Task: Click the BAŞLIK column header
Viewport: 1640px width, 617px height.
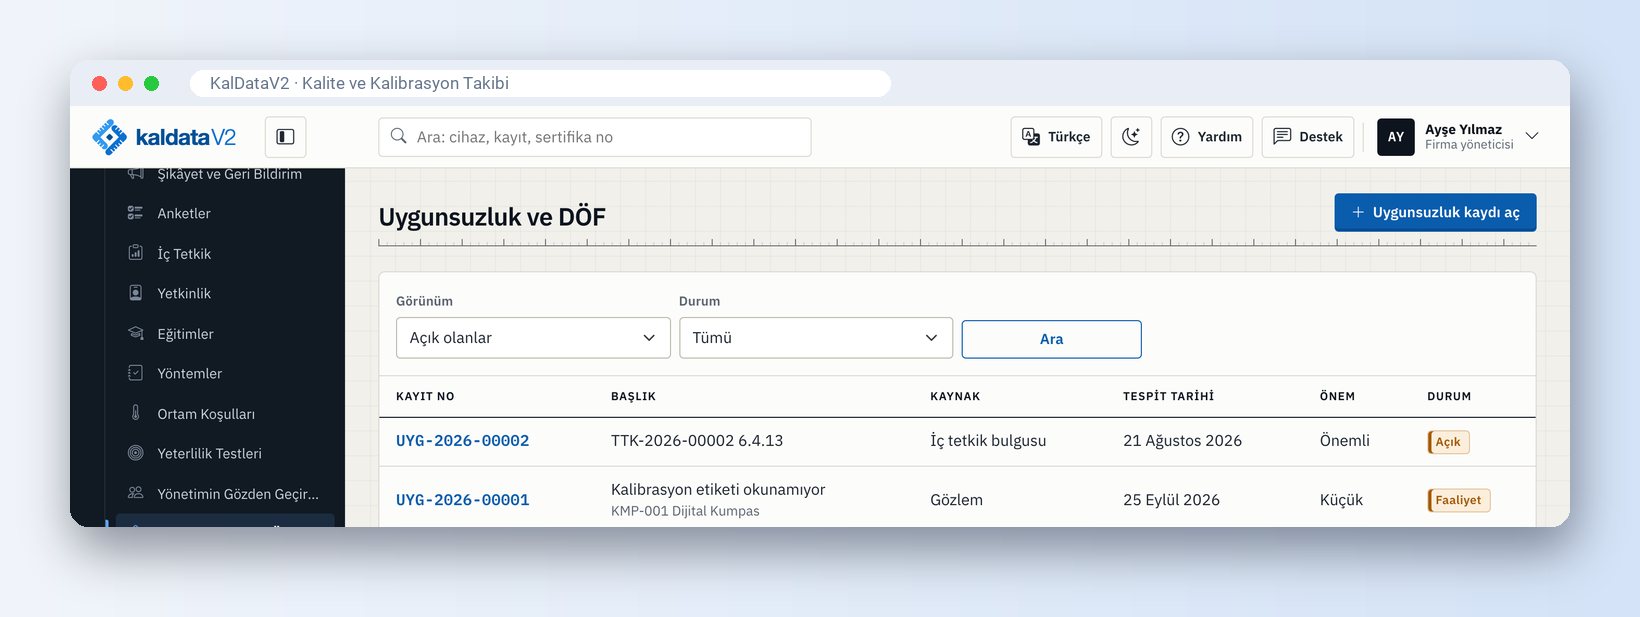Action: click(x=633, y=396)
